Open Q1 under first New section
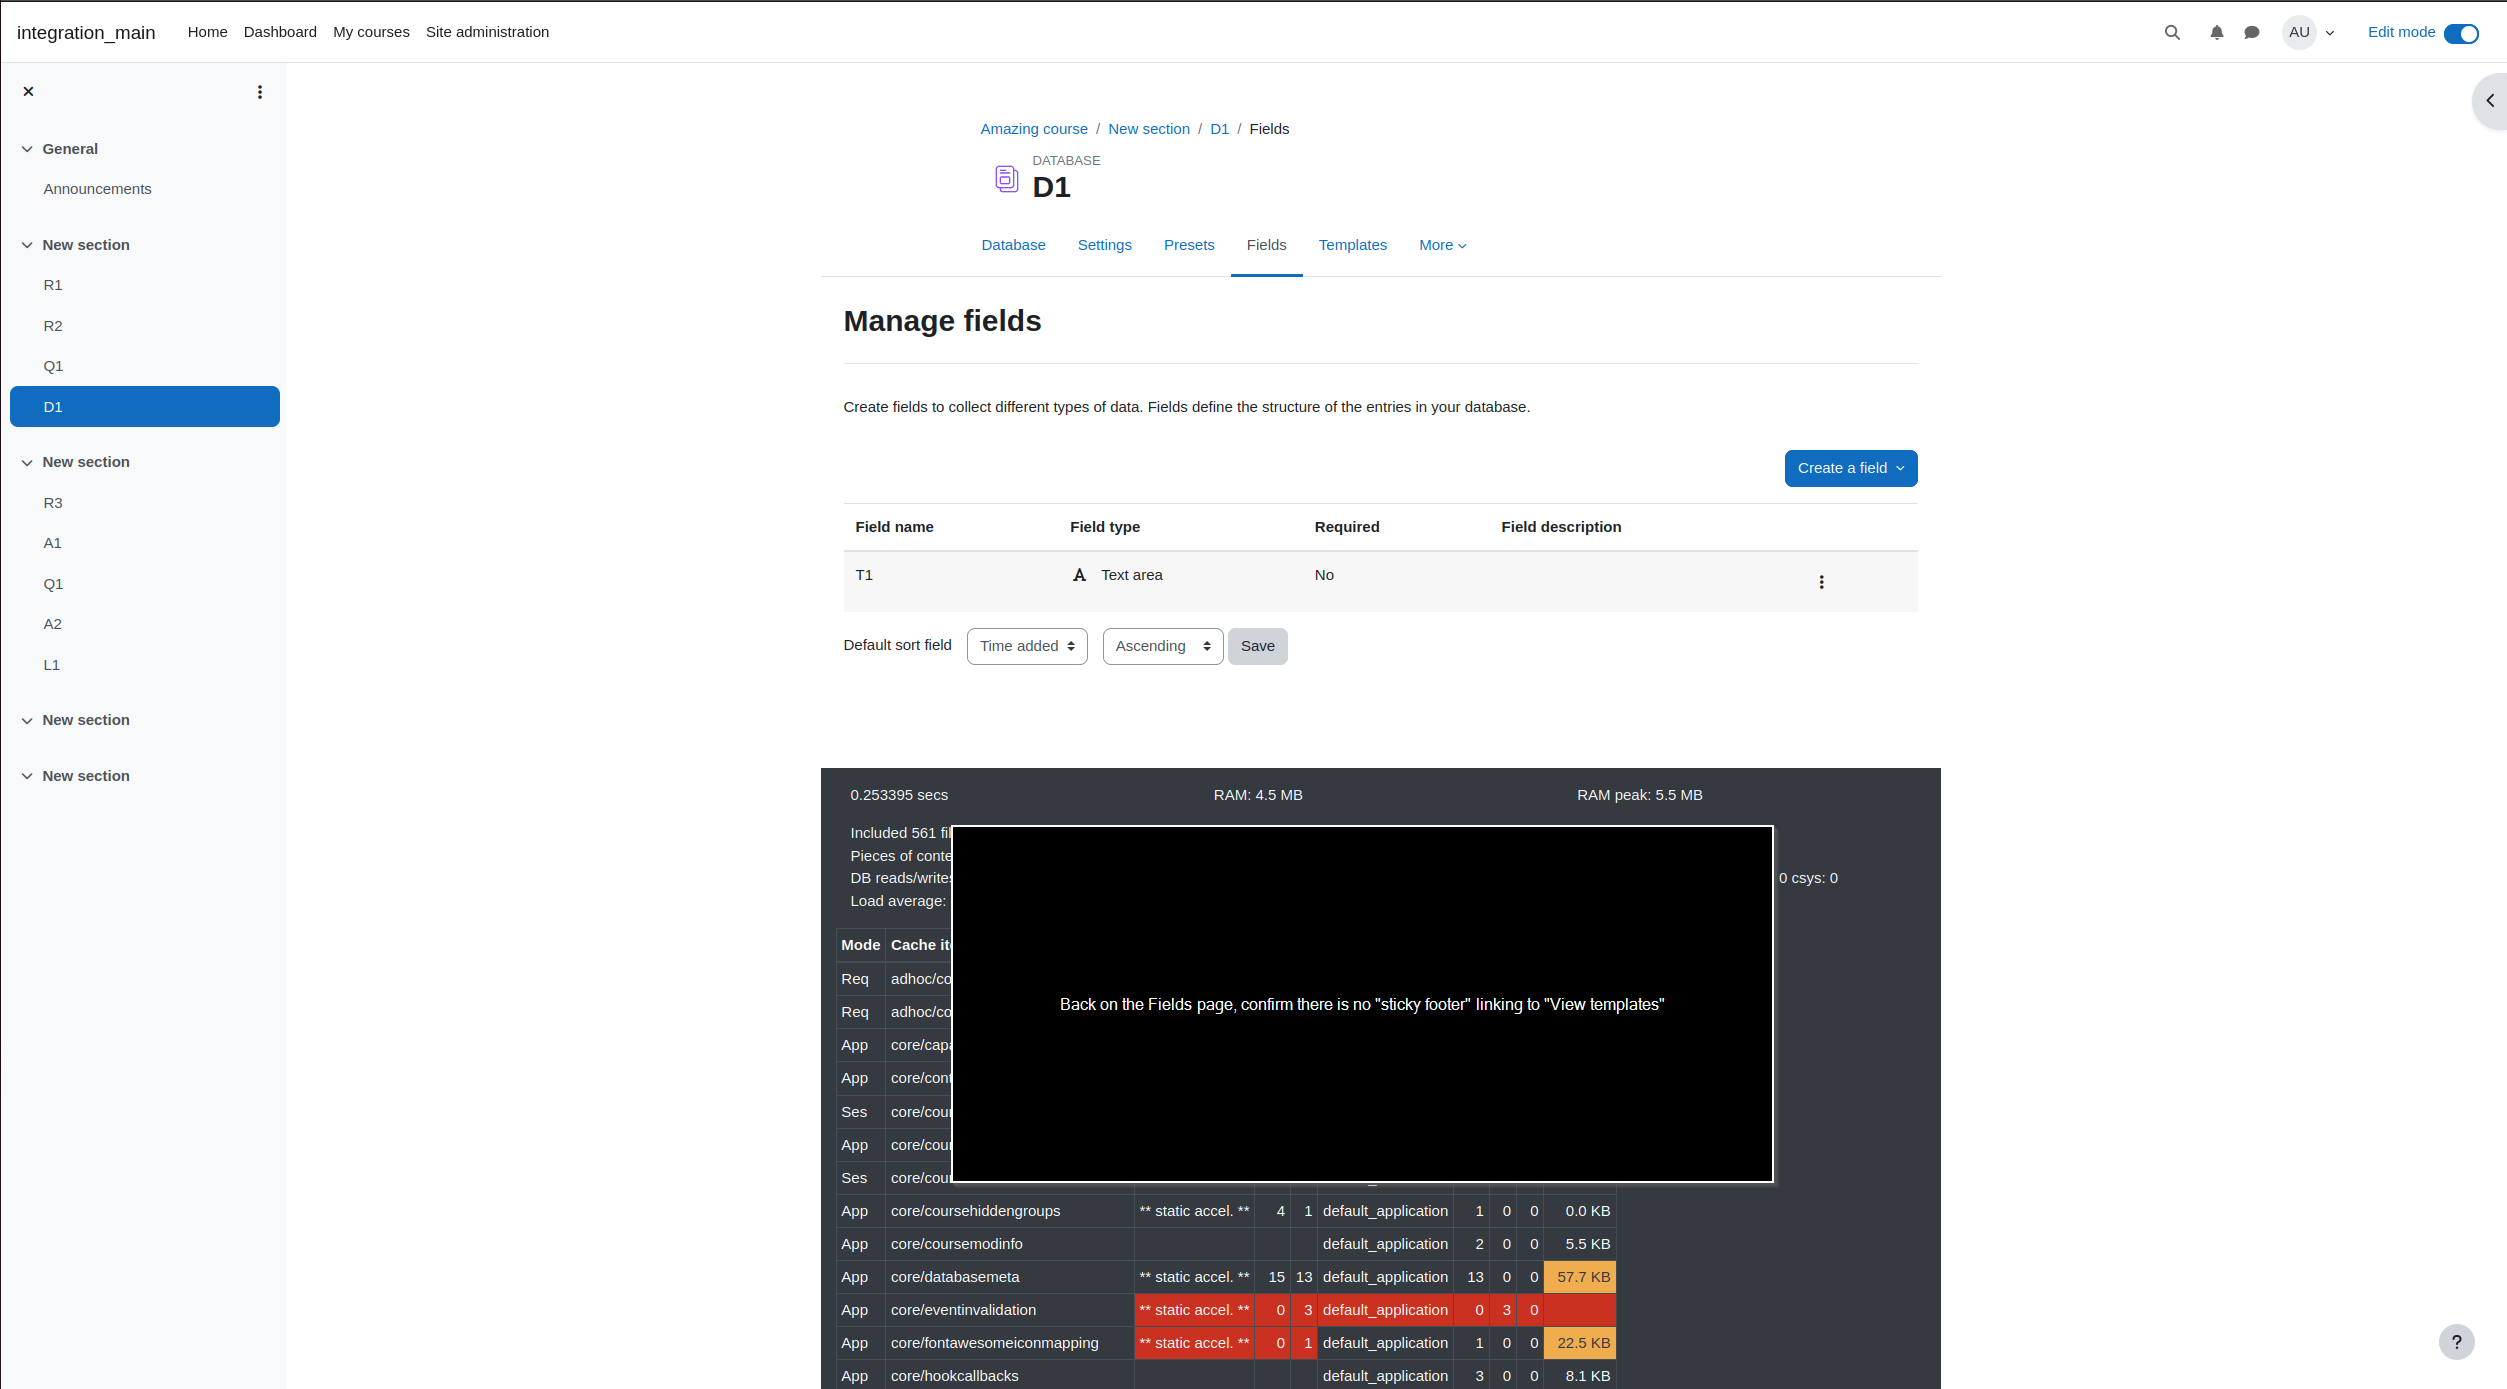 click(53, 366)
